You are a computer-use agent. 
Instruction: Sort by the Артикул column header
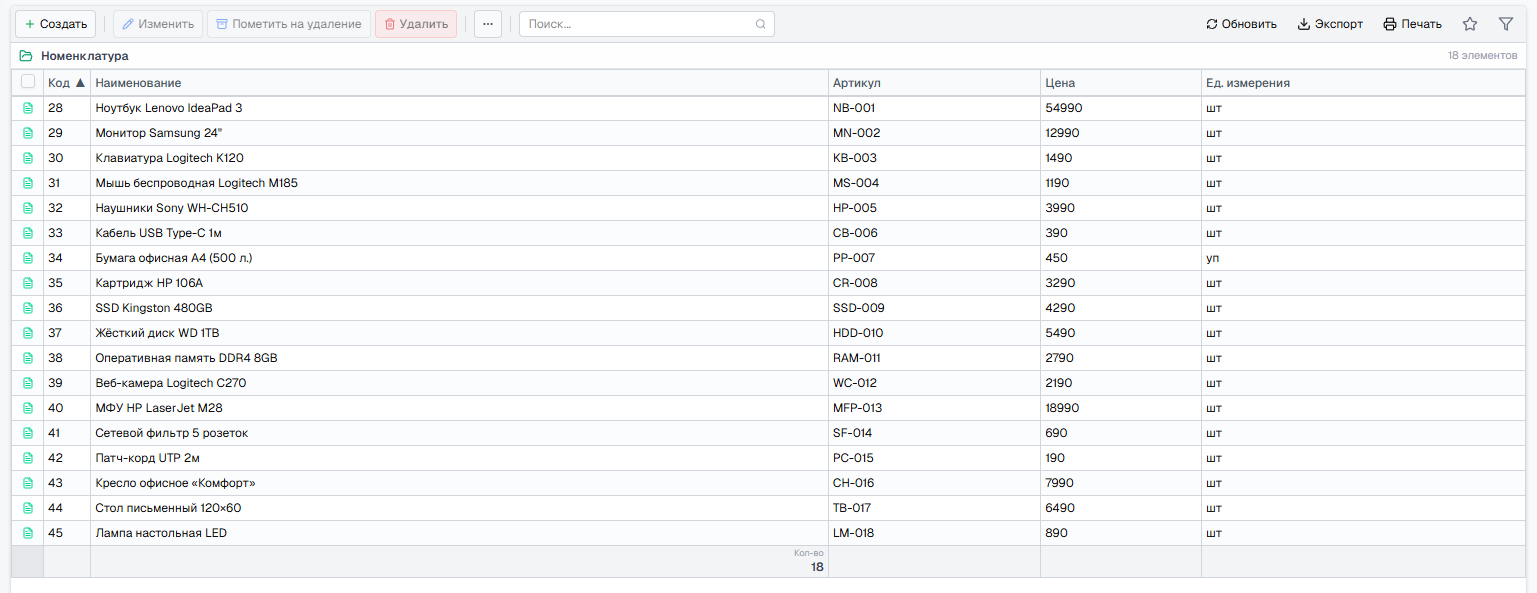934,83
